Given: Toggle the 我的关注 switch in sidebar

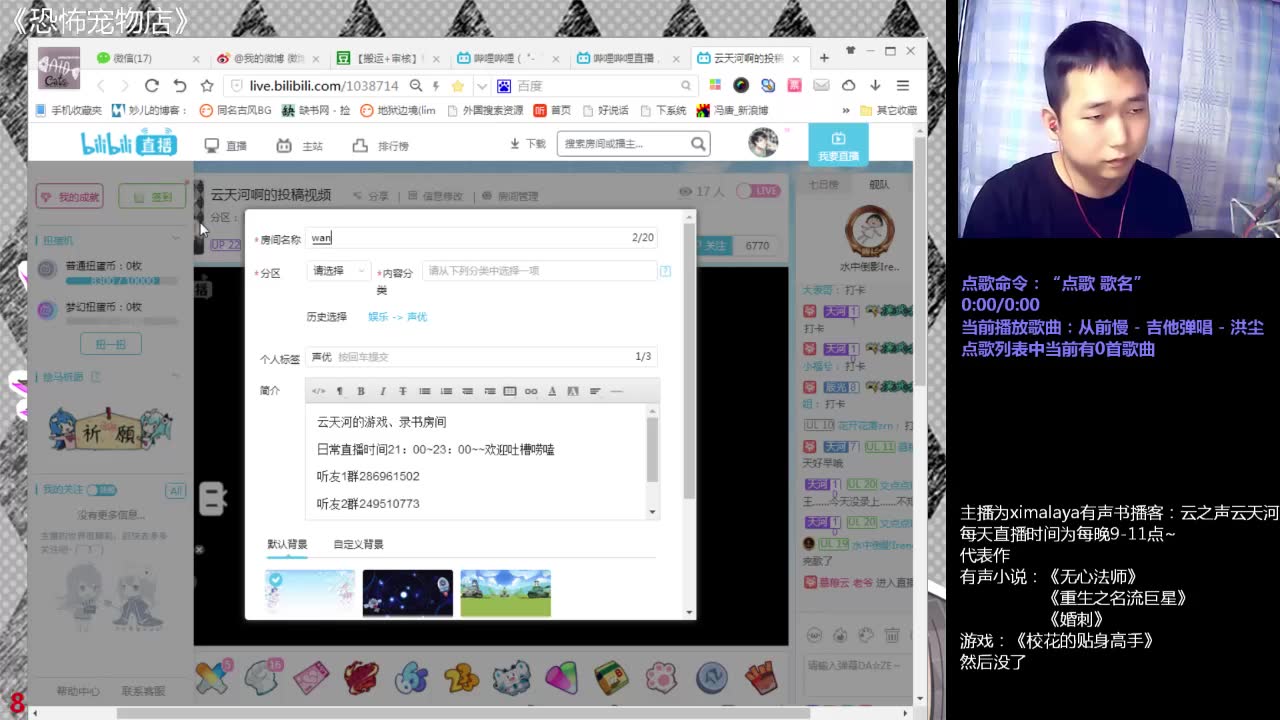Looking at the screenshot, I should pos(102,490).
